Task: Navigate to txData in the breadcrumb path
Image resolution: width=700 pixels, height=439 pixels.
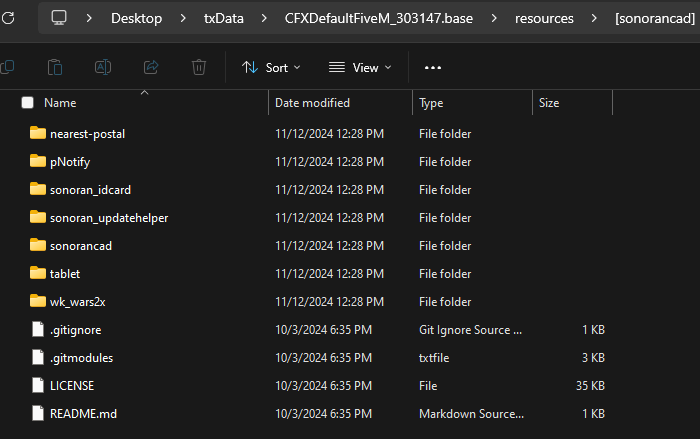Action: click(x=224, y=18)
